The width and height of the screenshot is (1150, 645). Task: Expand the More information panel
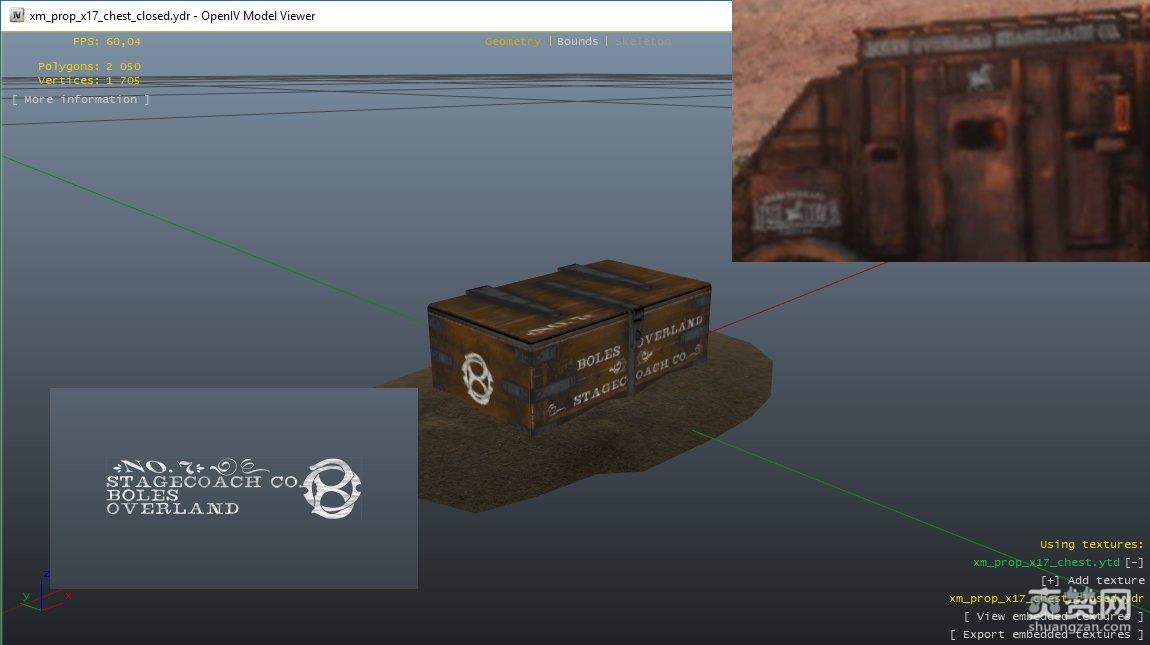[x=81, y=99]
